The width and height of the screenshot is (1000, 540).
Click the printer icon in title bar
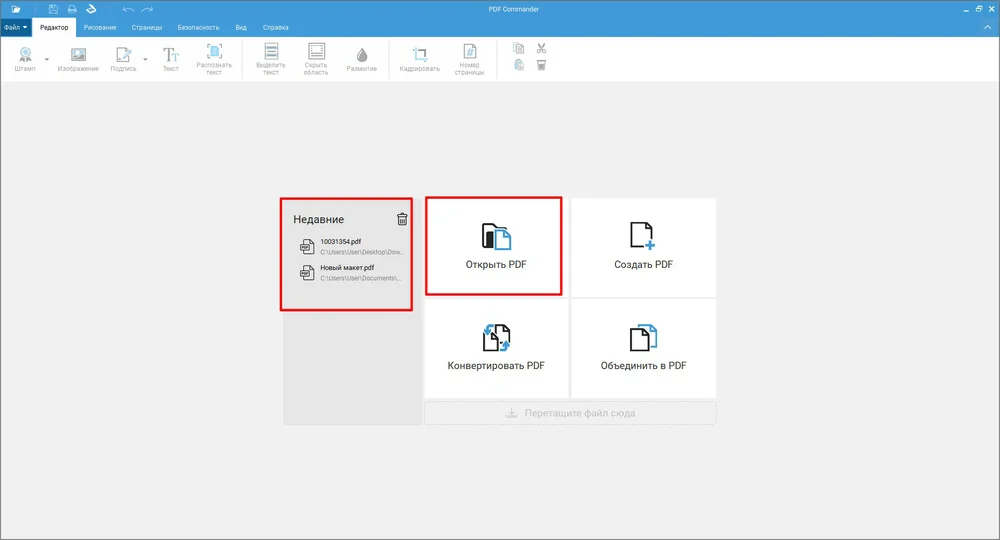click(72, 9)
